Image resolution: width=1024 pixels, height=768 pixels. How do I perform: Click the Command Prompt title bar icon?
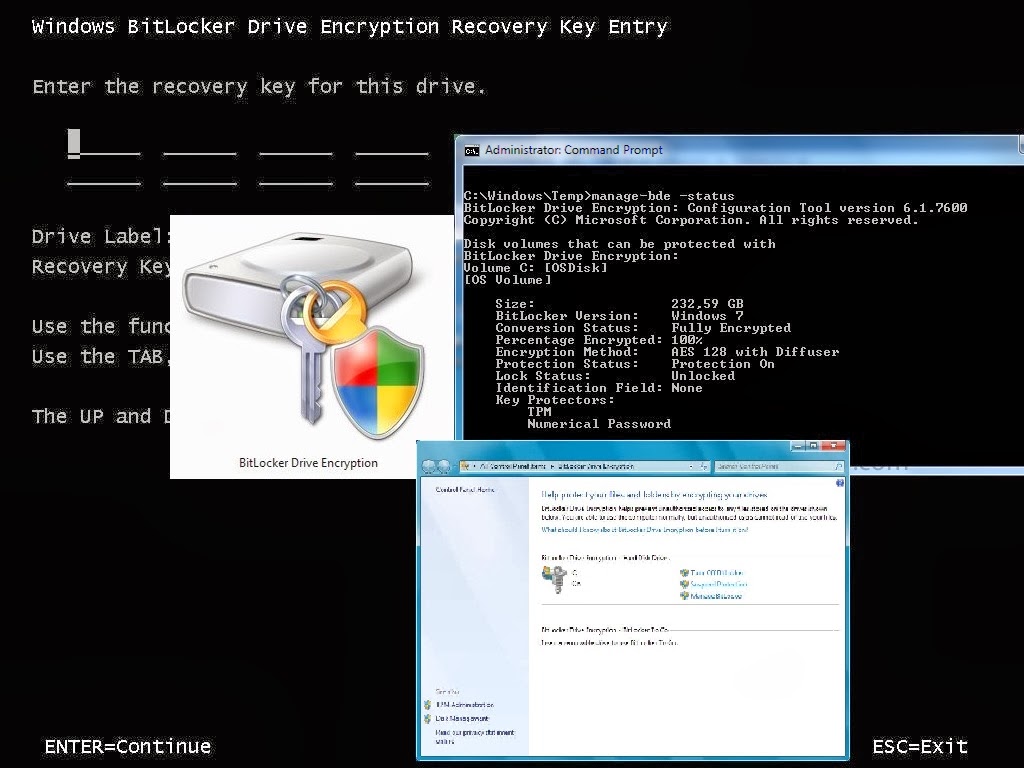(x=472, y=151)
